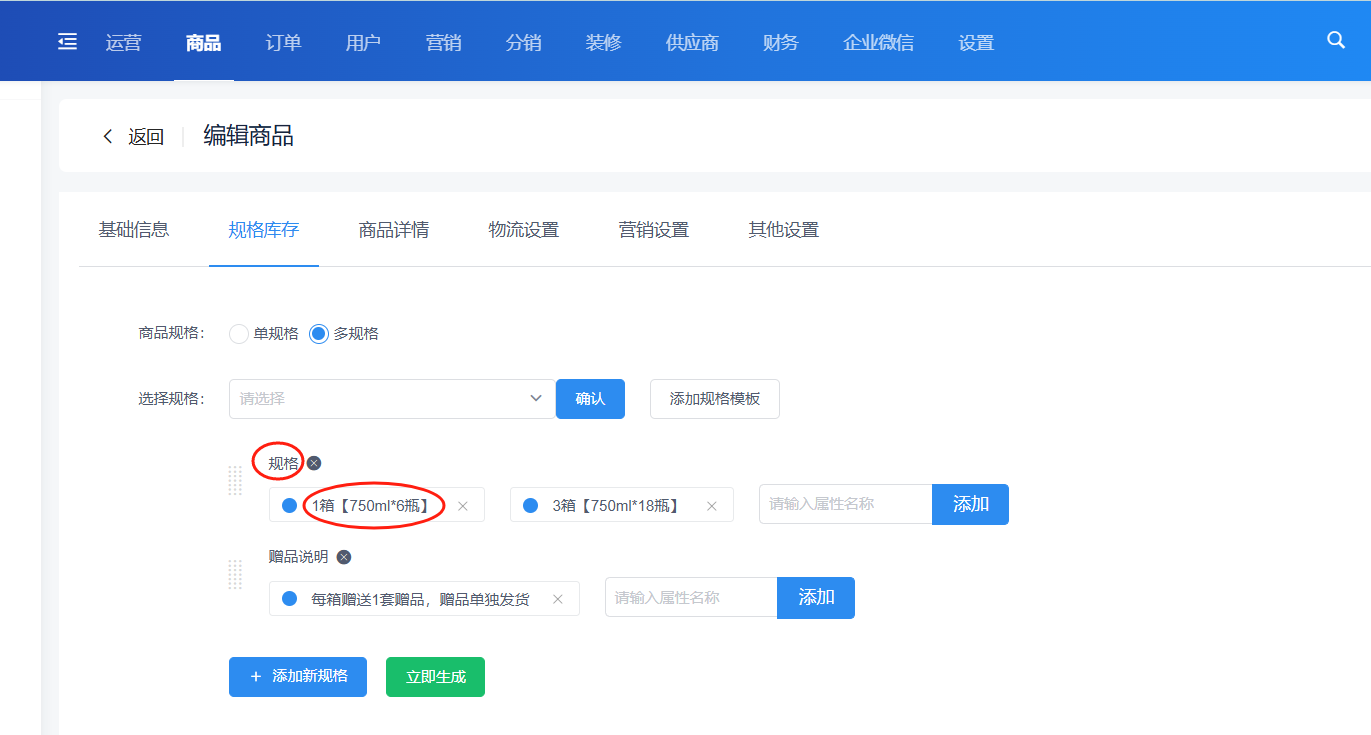The width and height of the screenshot is (1371, 735).
Task: Open the search magnifier icon
Action: tap(1336, 40)
